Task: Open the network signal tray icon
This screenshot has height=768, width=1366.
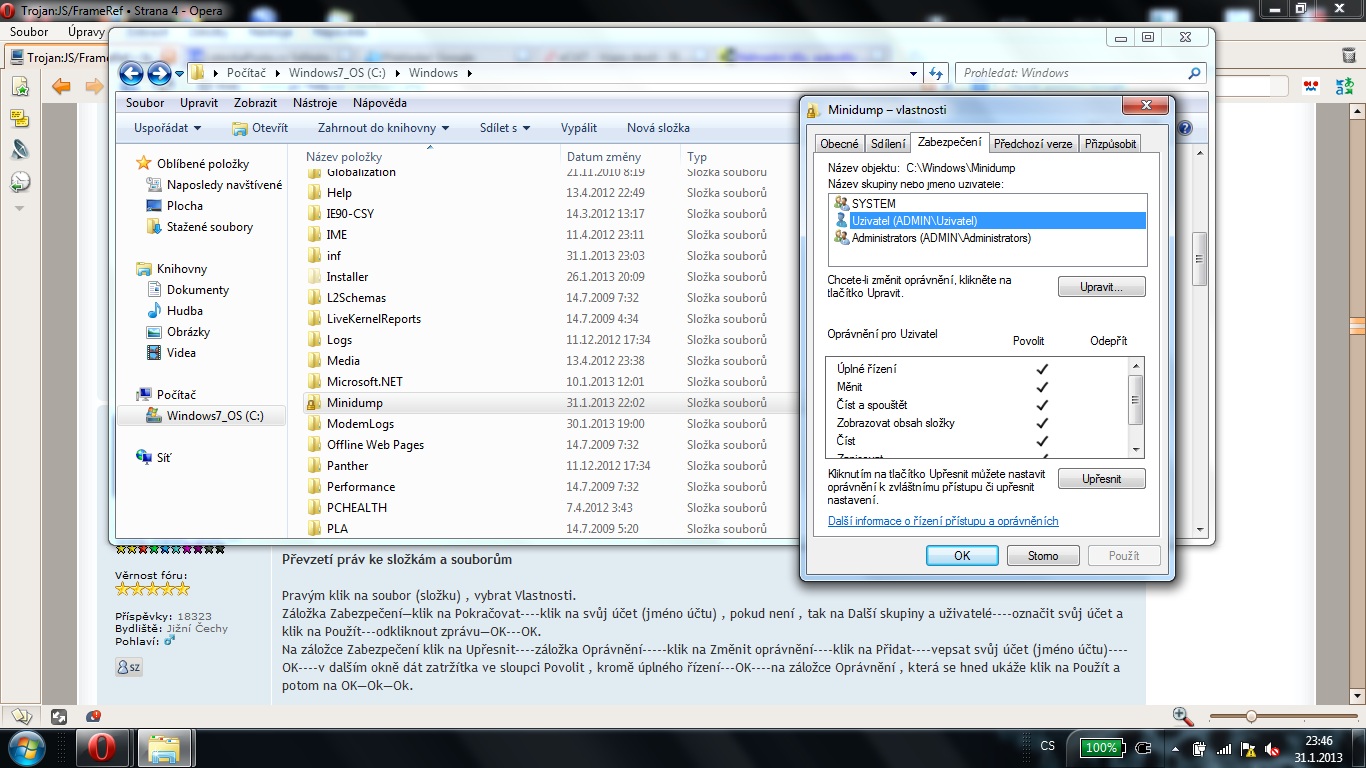Action: tap(1223, 748)
